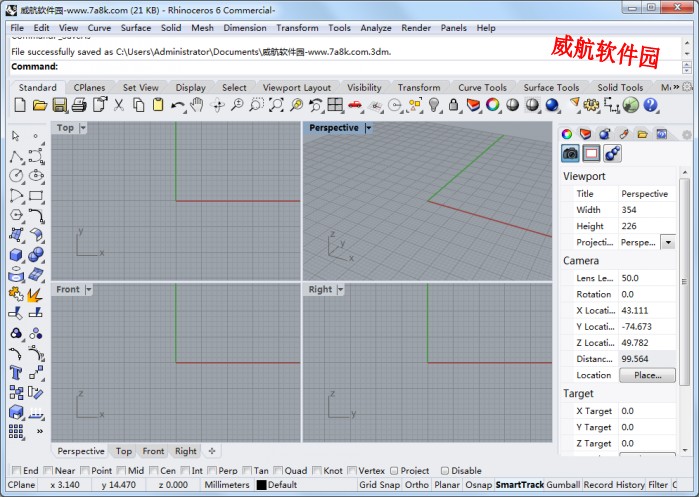Expand hidden toolbar tabs with chevron
The image size is (699, 497).
[x=676, y=86]
